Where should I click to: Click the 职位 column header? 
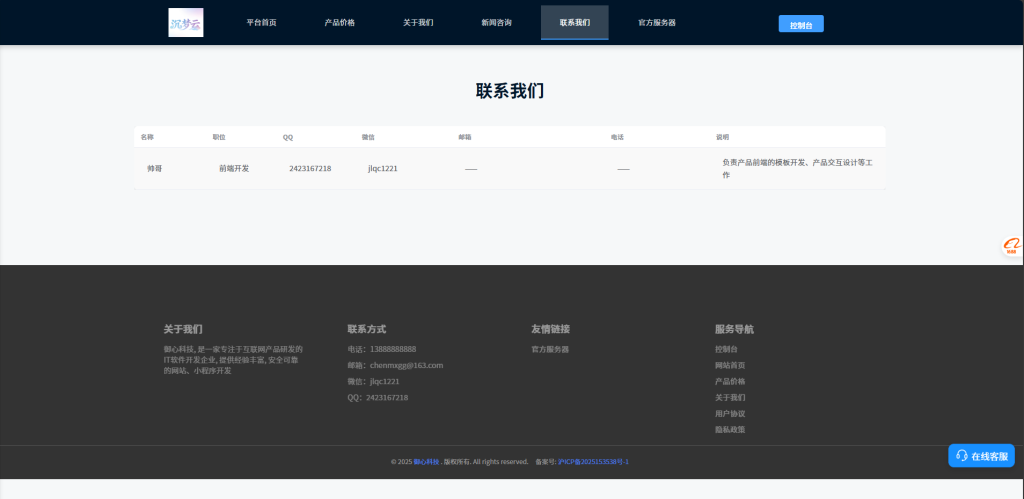tap(219, 137)
